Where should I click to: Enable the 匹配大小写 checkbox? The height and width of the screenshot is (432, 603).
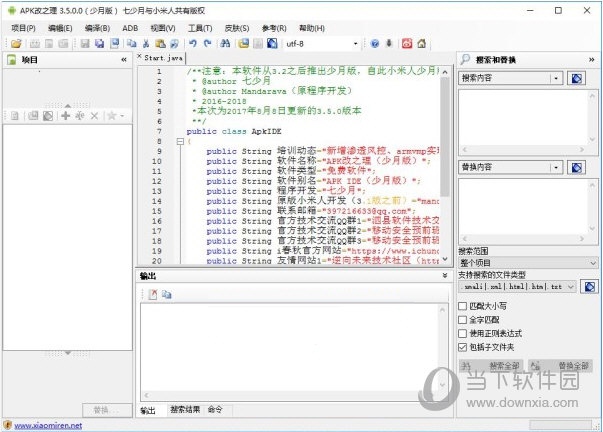point(463,306)
